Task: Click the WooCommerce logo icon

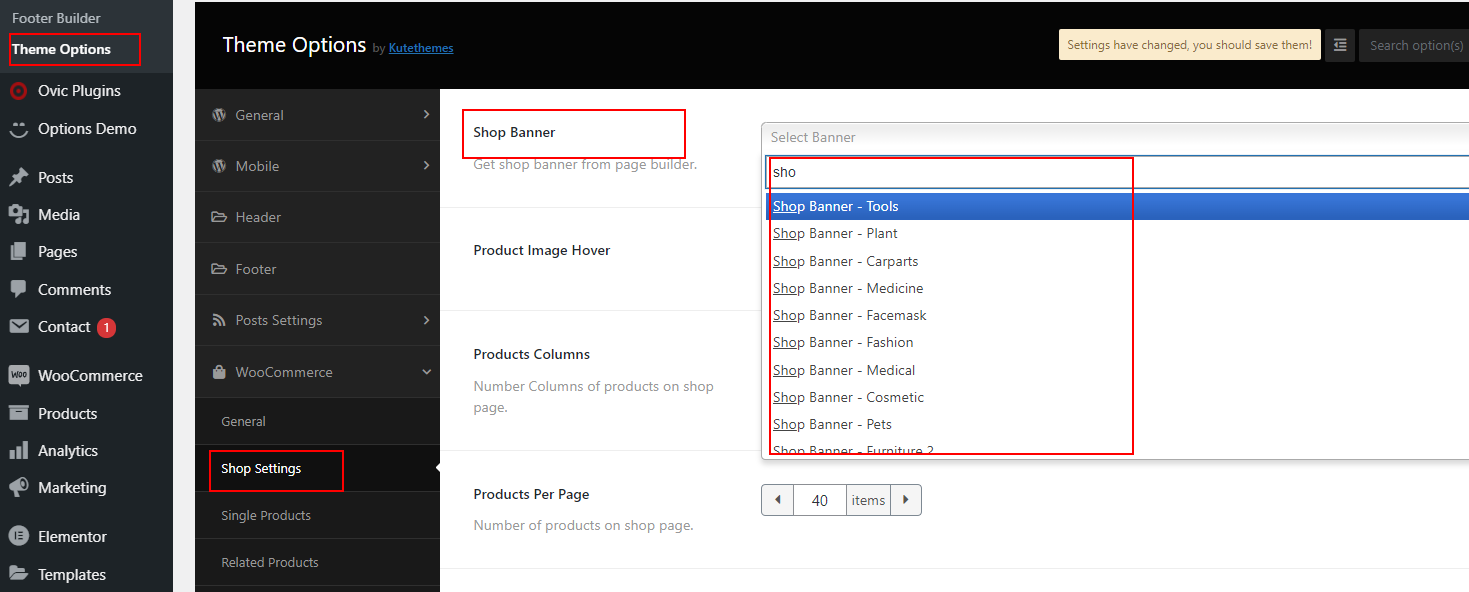Action: click(18, 376)
